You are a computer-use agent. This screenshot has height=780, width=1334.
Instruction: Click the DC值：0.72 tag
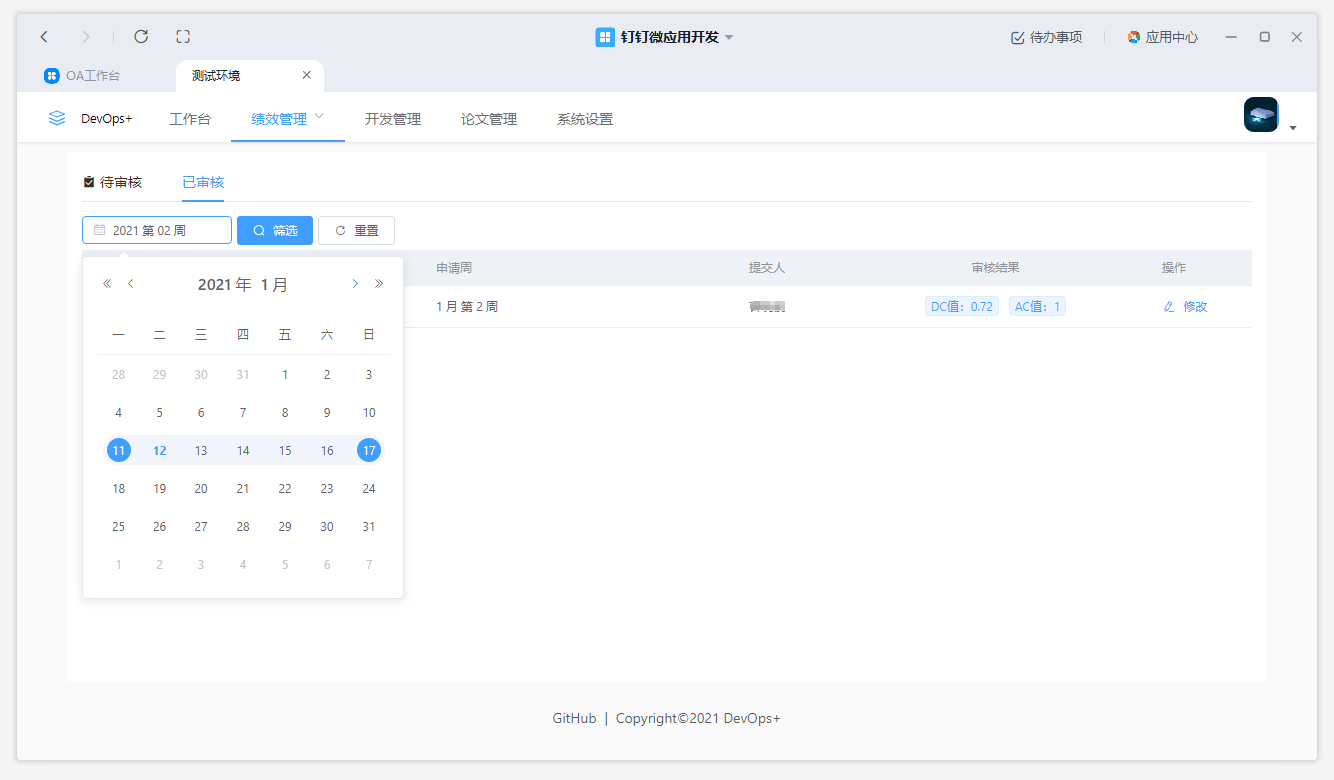(962, 307)
